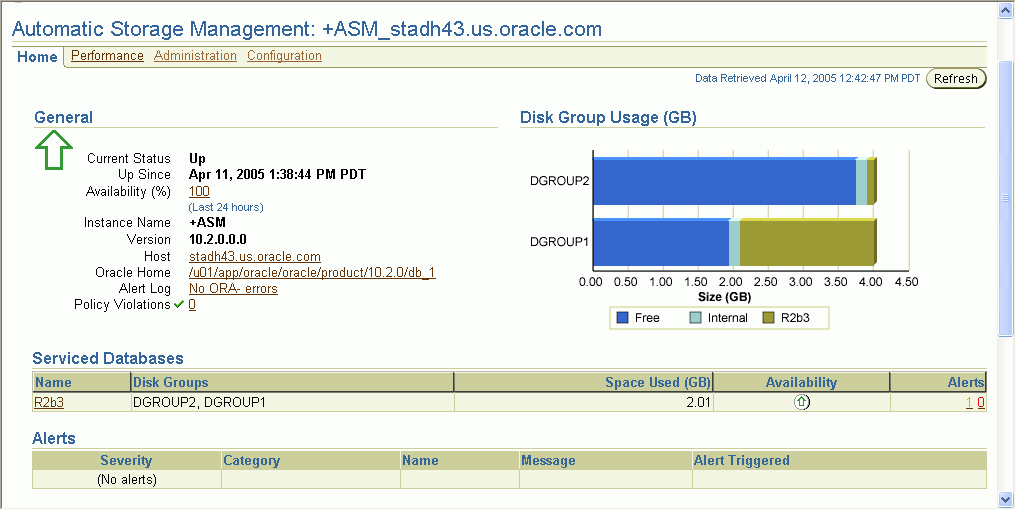Open the R2b3 database link

pyautogui.click(x=48, y=402)
